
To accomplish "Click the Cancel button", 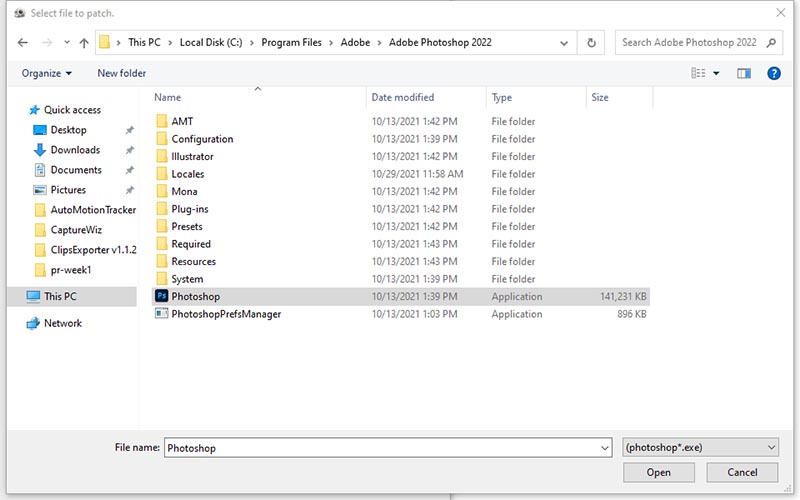I will [x=742, y=472].
